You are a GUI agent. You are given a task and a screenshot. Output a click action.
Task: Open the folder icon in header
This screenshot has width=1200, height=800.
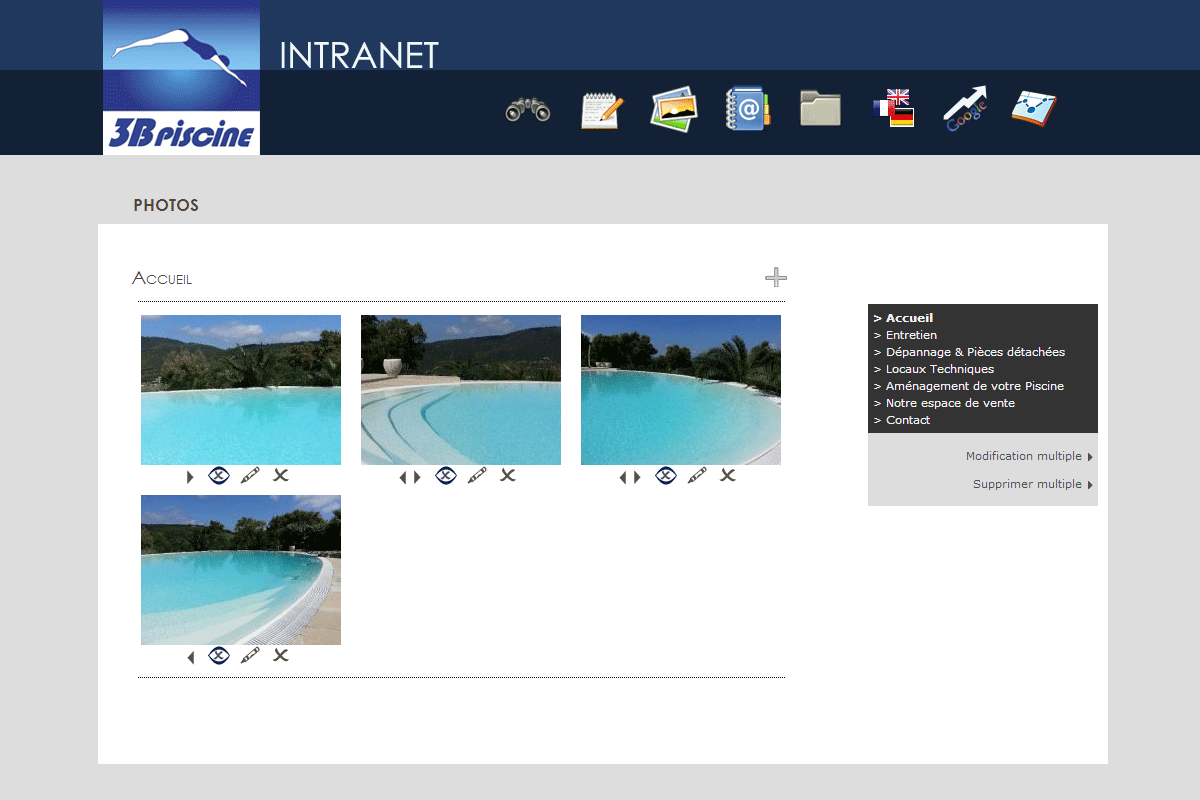click(x=820, y=108)
